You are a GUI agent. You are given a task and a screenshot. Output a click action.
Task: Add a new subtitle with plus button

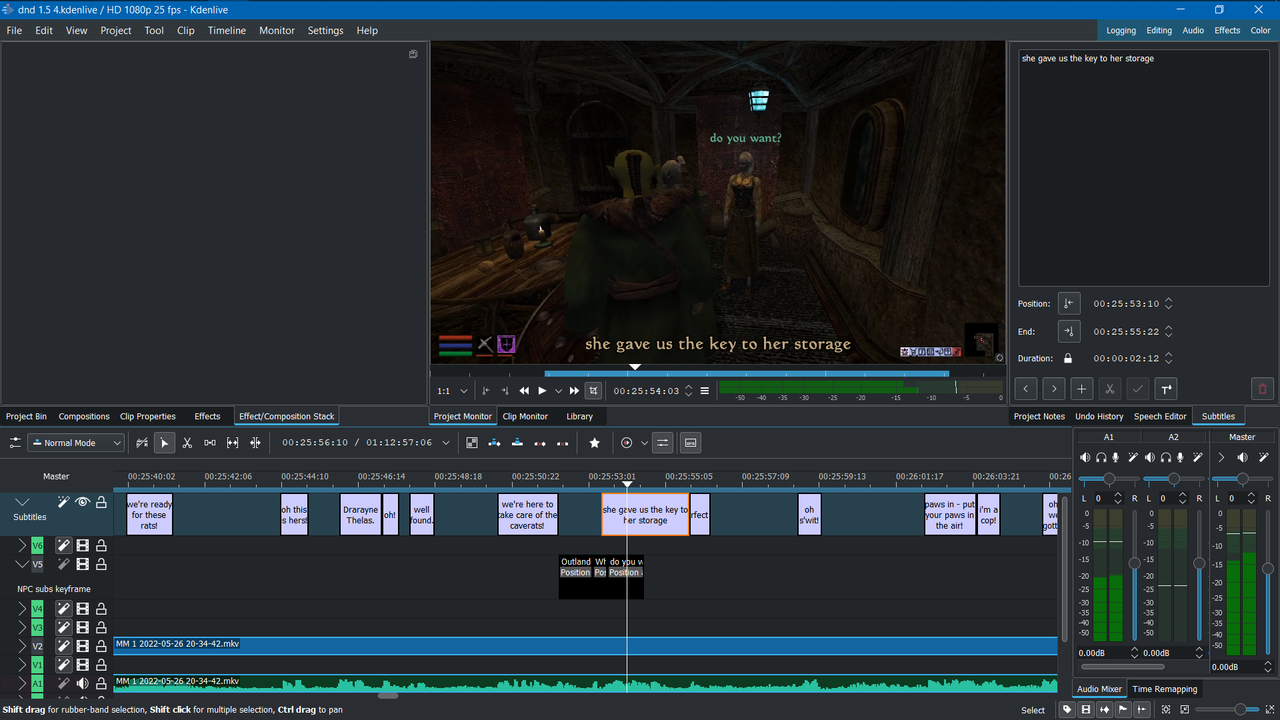coord(1082,389)
